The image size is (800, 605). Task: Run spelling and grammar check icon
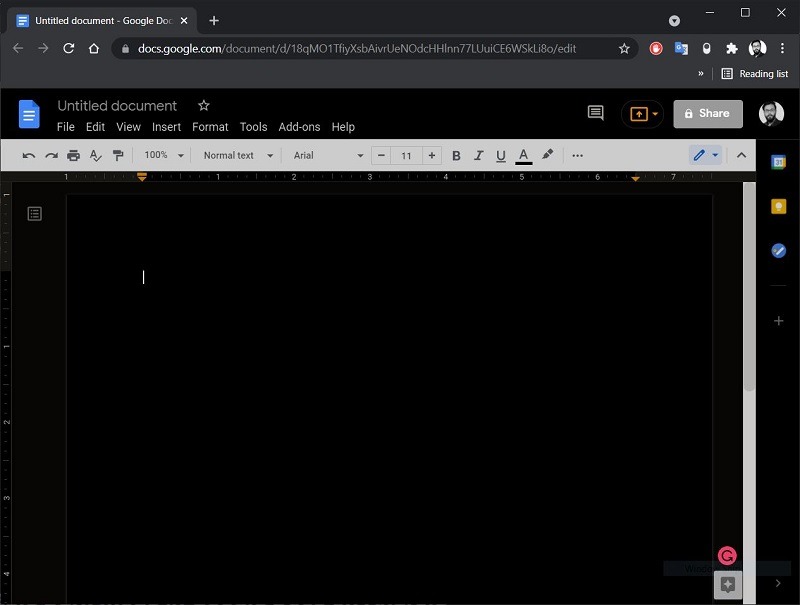pos(95,156)
